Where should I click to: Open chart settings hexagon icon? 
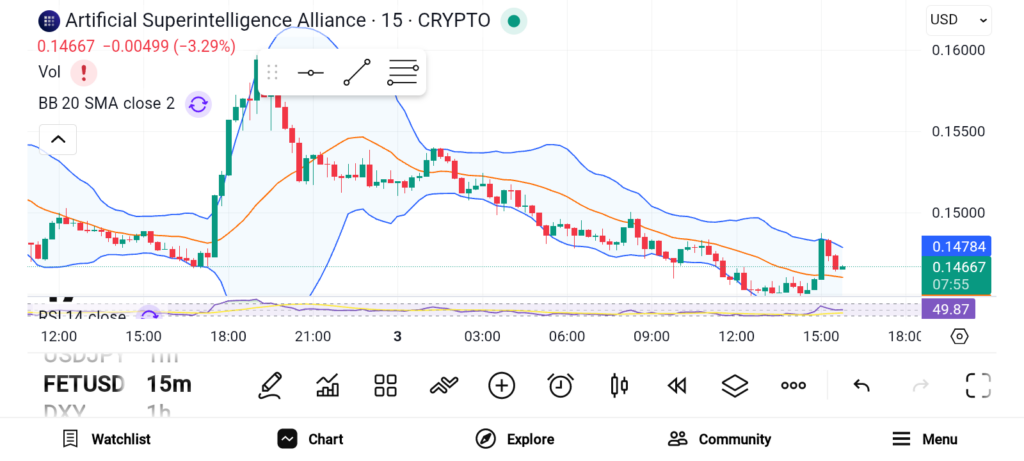point(959,336)
